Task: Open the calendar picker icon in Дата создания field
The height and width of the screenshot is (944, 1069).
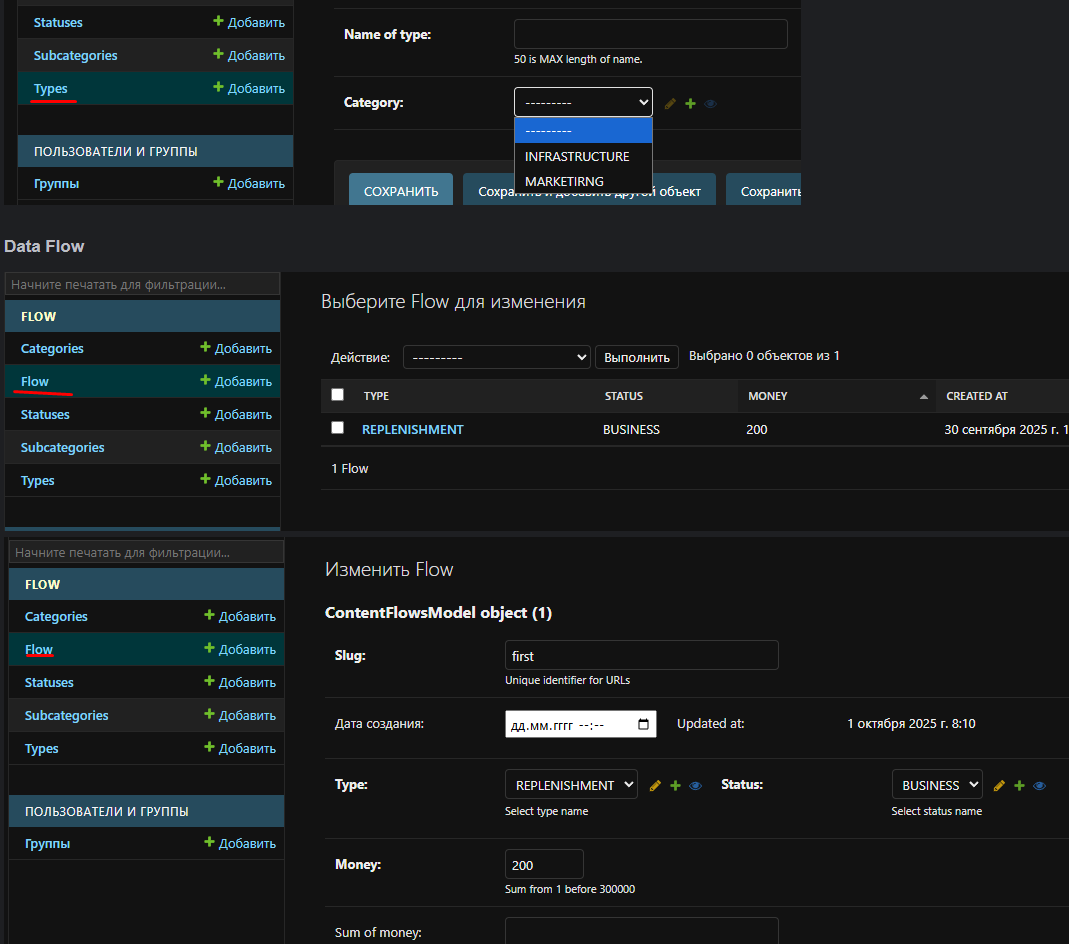Action: pos(643,724)
